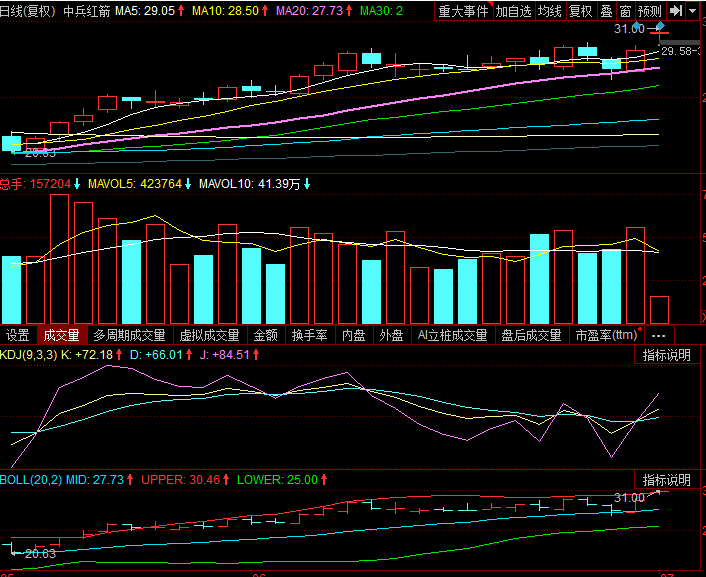Expand more indicator tabs with ellipsis button

[x=659, y=335]
